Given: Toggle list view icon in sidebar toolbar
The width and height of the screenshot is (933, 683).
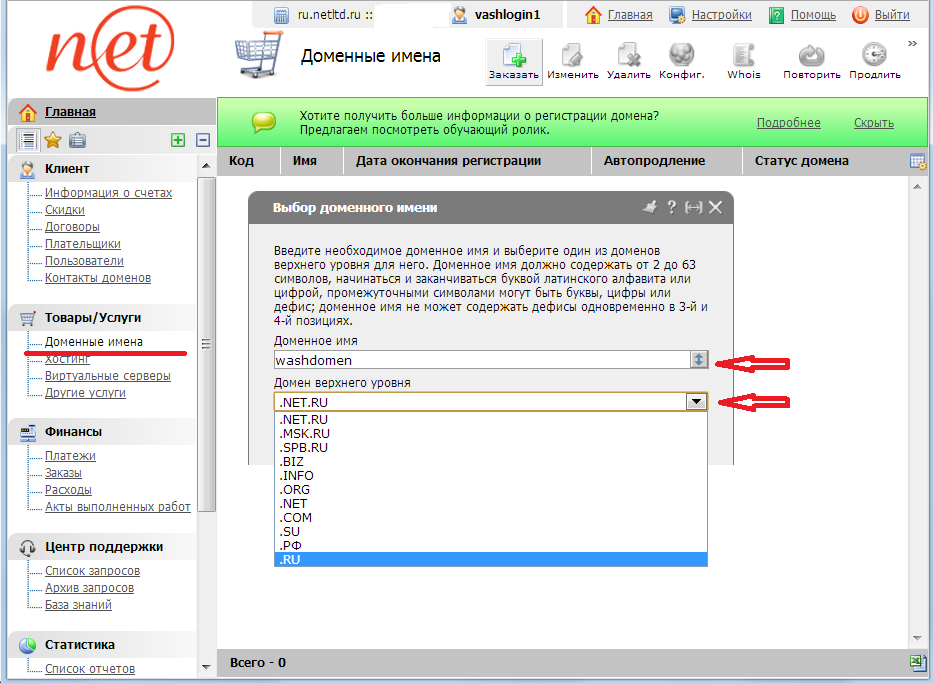Looking at the screenshot, I should coord(28,141).
